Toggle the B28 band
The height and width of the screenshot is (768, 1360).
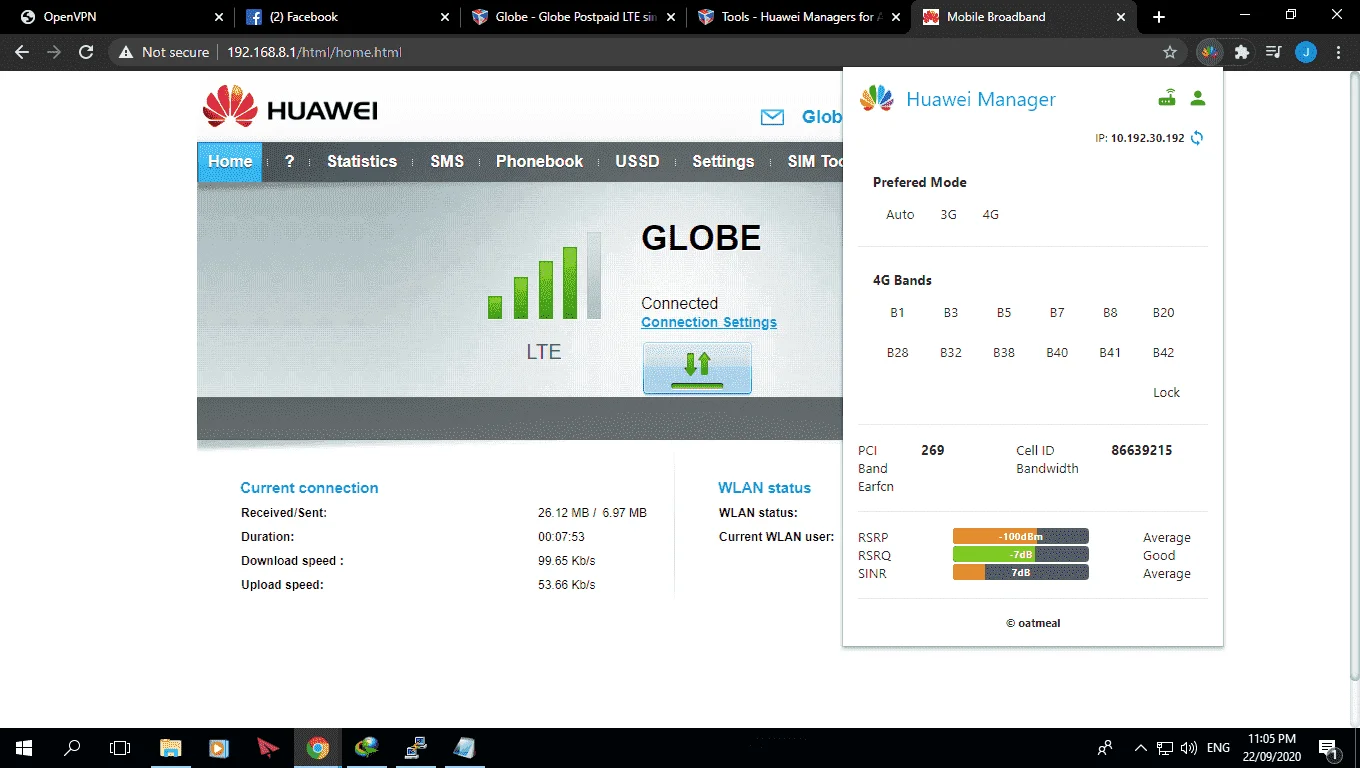(897, 353)
